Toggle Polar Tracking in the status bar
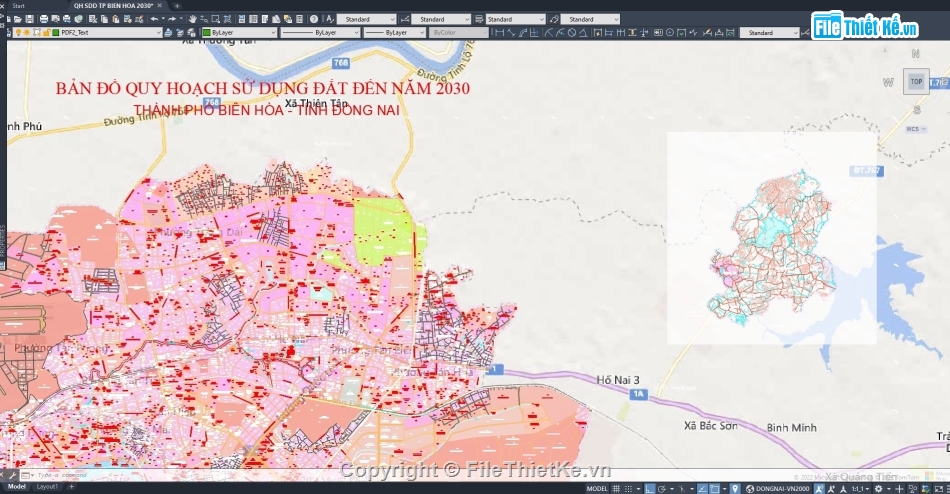 click(662, 489)
